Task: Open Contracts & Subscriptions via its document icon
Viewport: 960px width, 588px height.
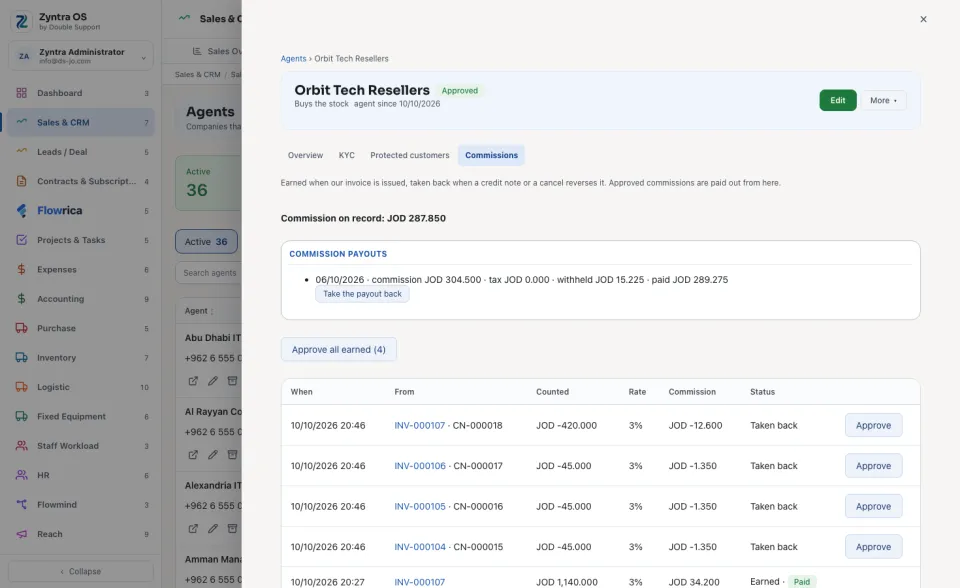Action: tap(21, 181)
